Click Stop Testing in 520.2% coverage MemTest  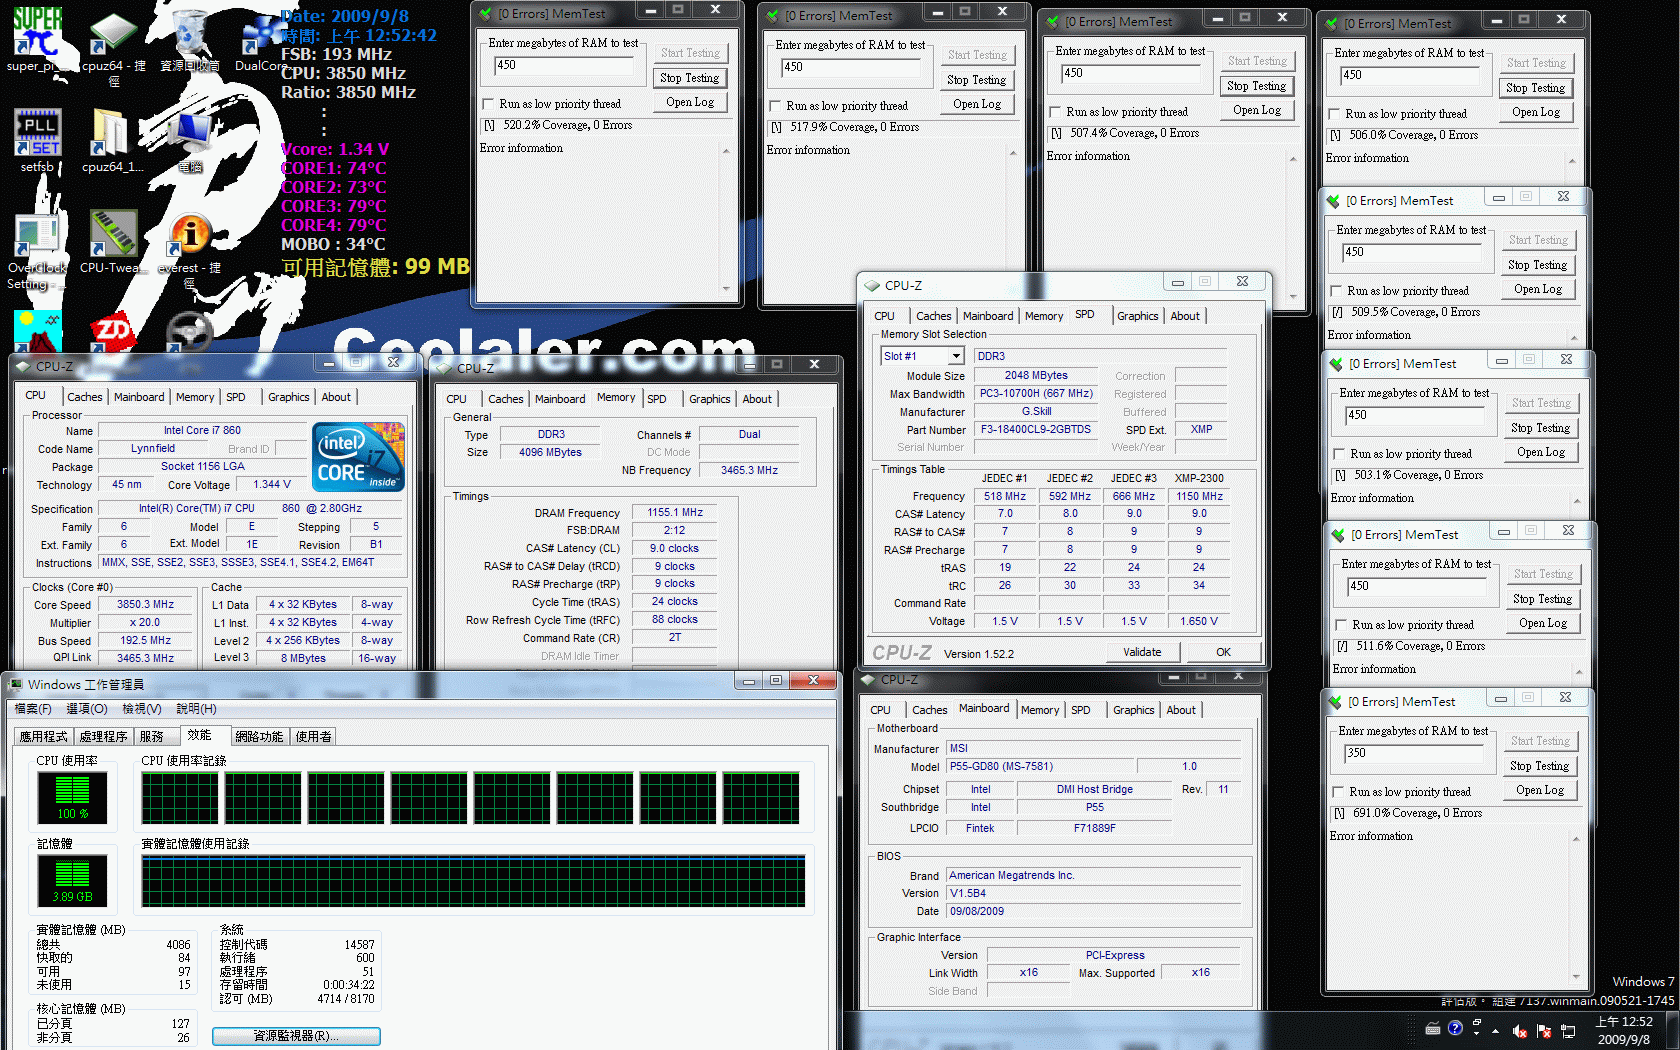(x=690, y=78)
